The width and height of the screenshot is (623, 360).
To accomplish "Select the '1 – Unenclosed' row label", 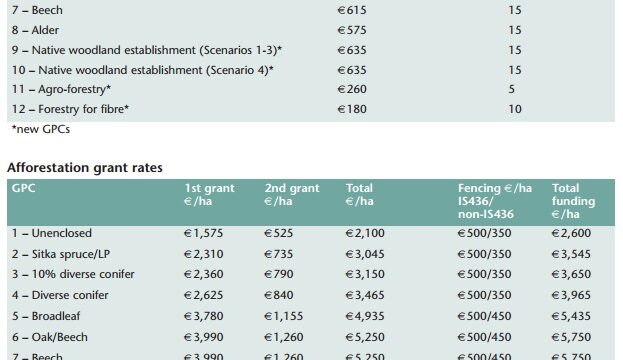I will tap(52, 233).
